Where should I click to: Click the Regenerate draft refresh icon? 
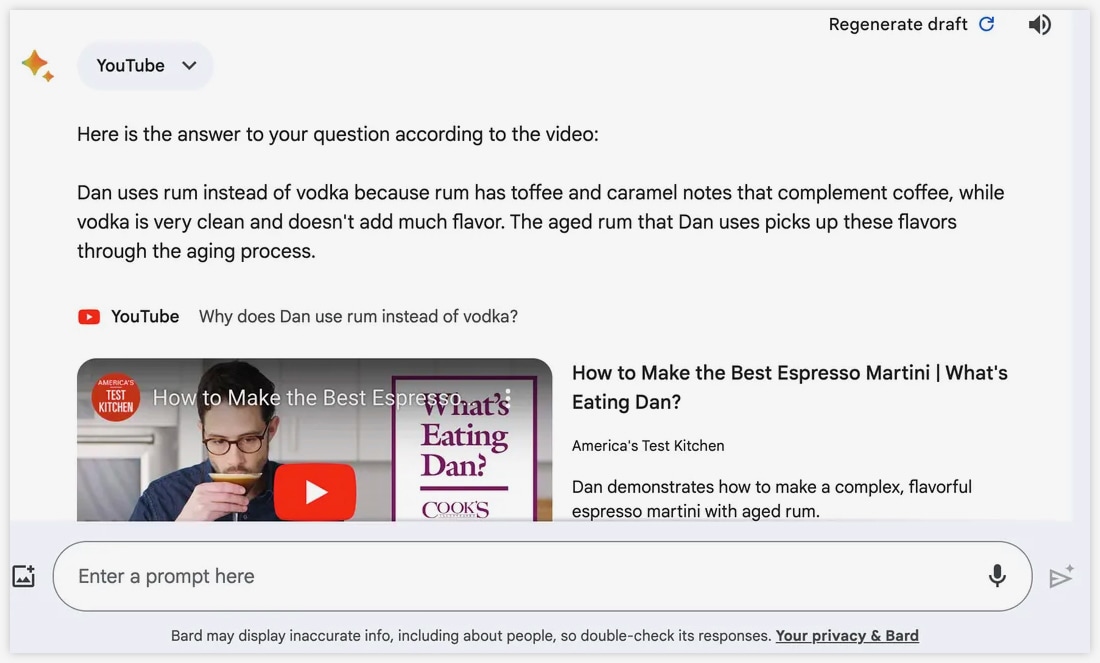[986, 24]
